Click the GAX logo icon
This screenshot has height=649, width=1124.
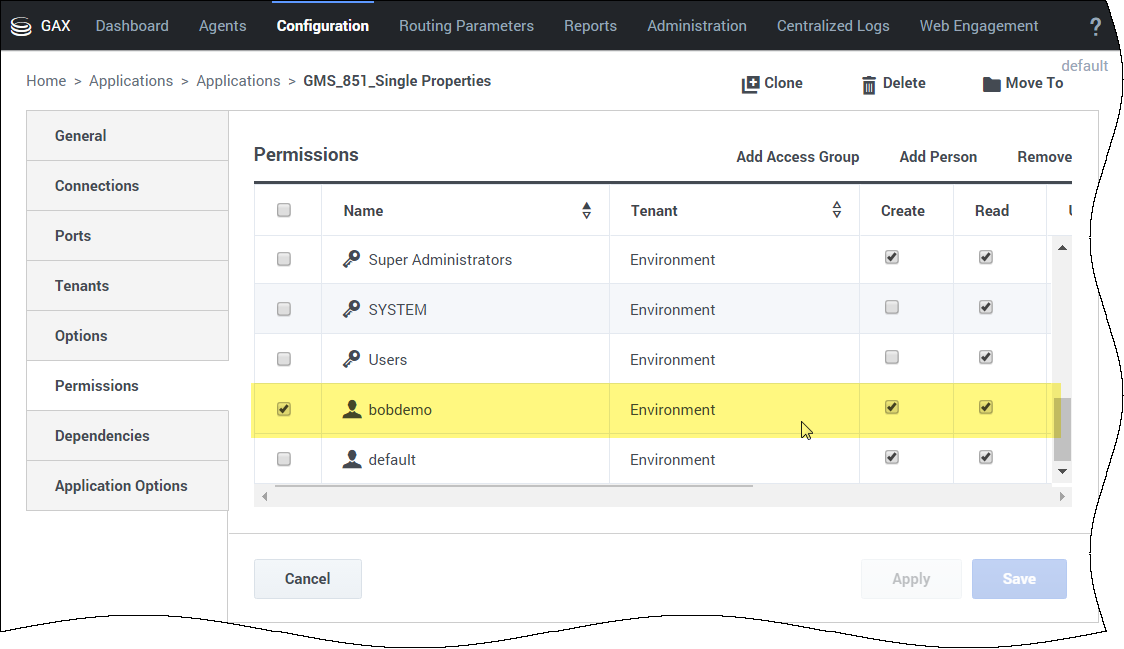(21, 27)
